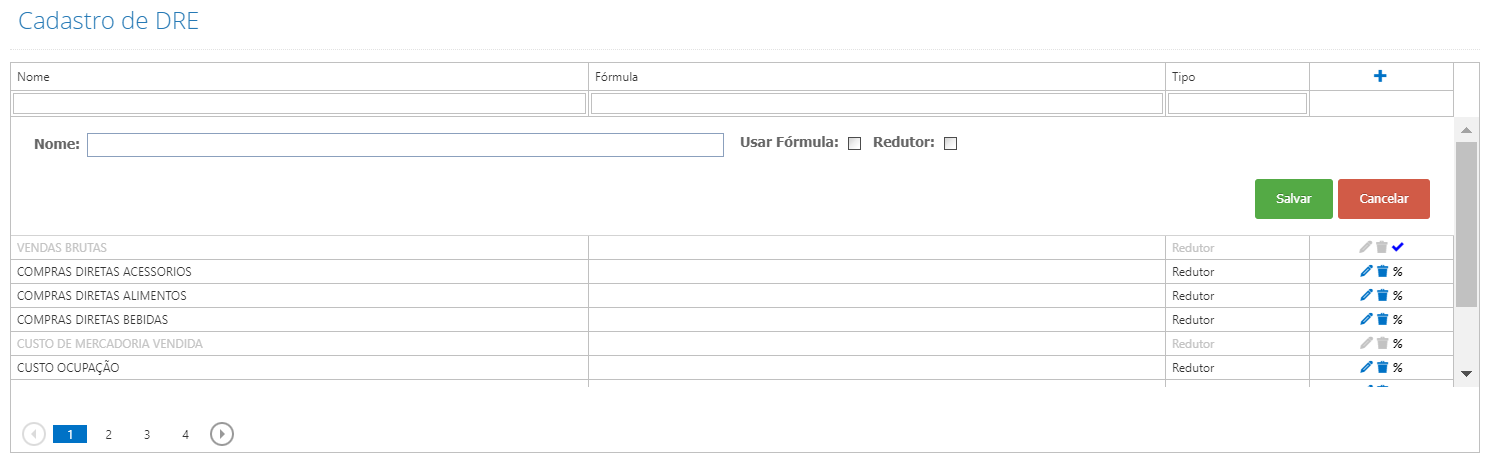Delete the CUSTO OCUPAÇÃO row
The height and width of the screenshot is (465, 1489).
1382,367
